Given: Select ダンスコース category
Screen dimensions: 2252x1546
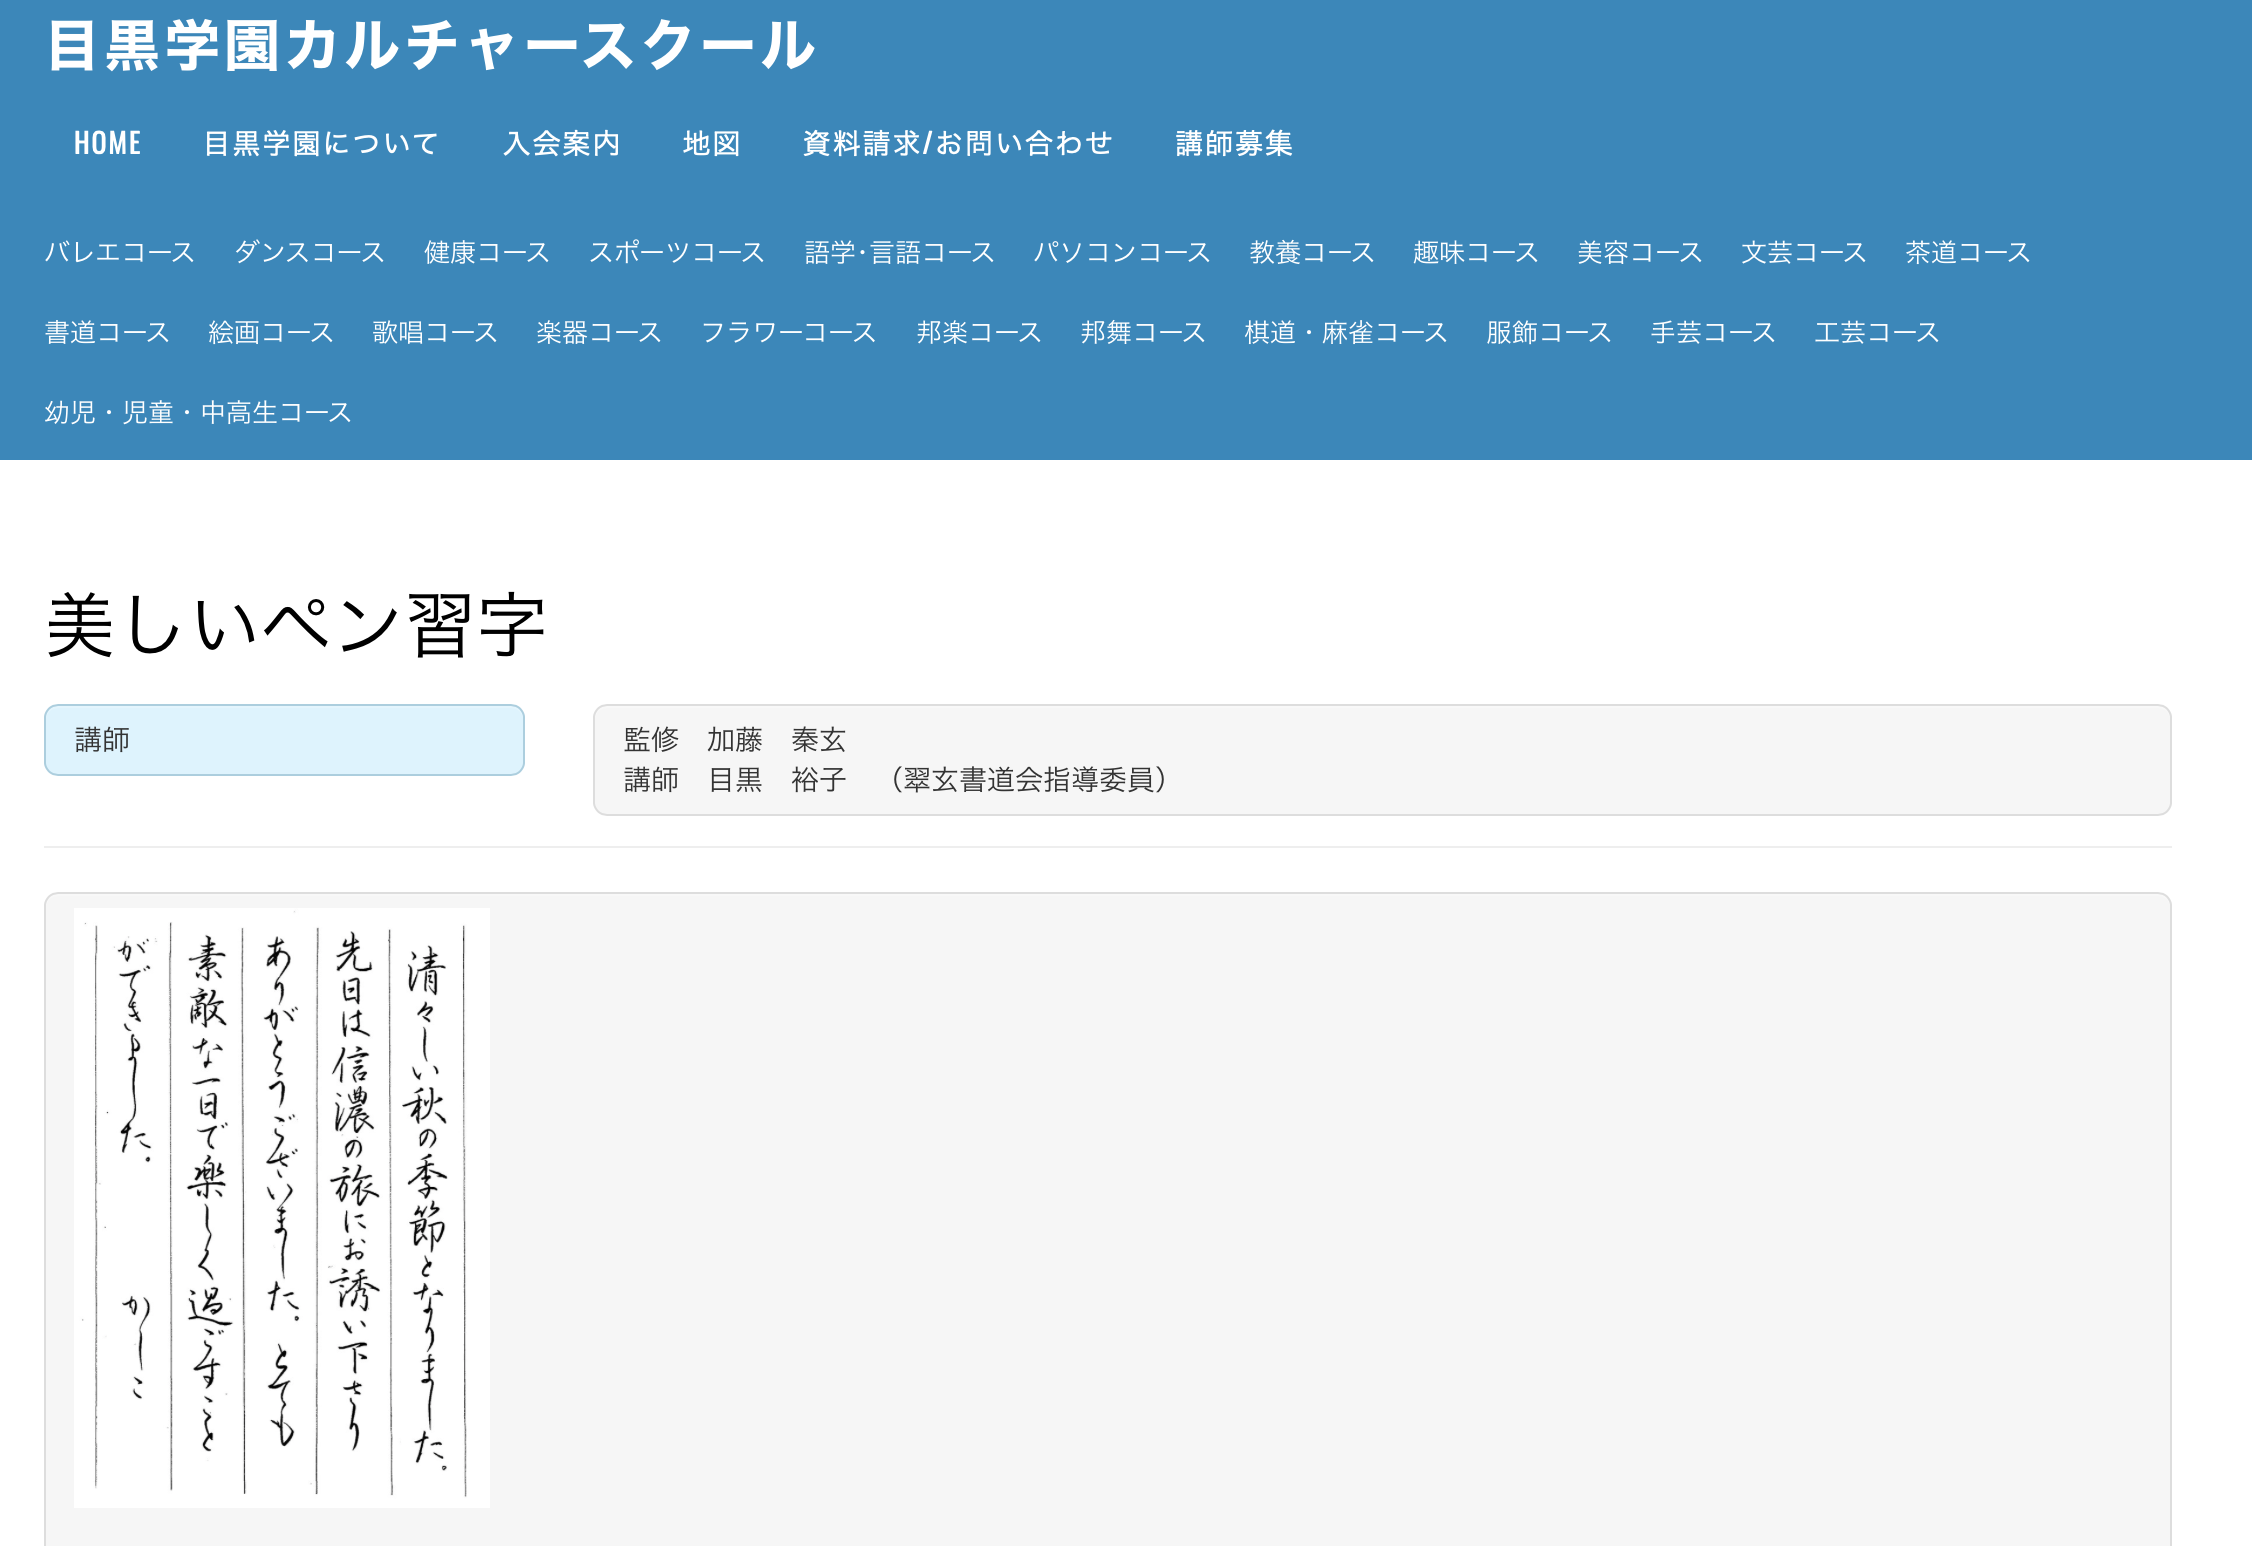Looking at the screenshot, I should pos(309,252).
